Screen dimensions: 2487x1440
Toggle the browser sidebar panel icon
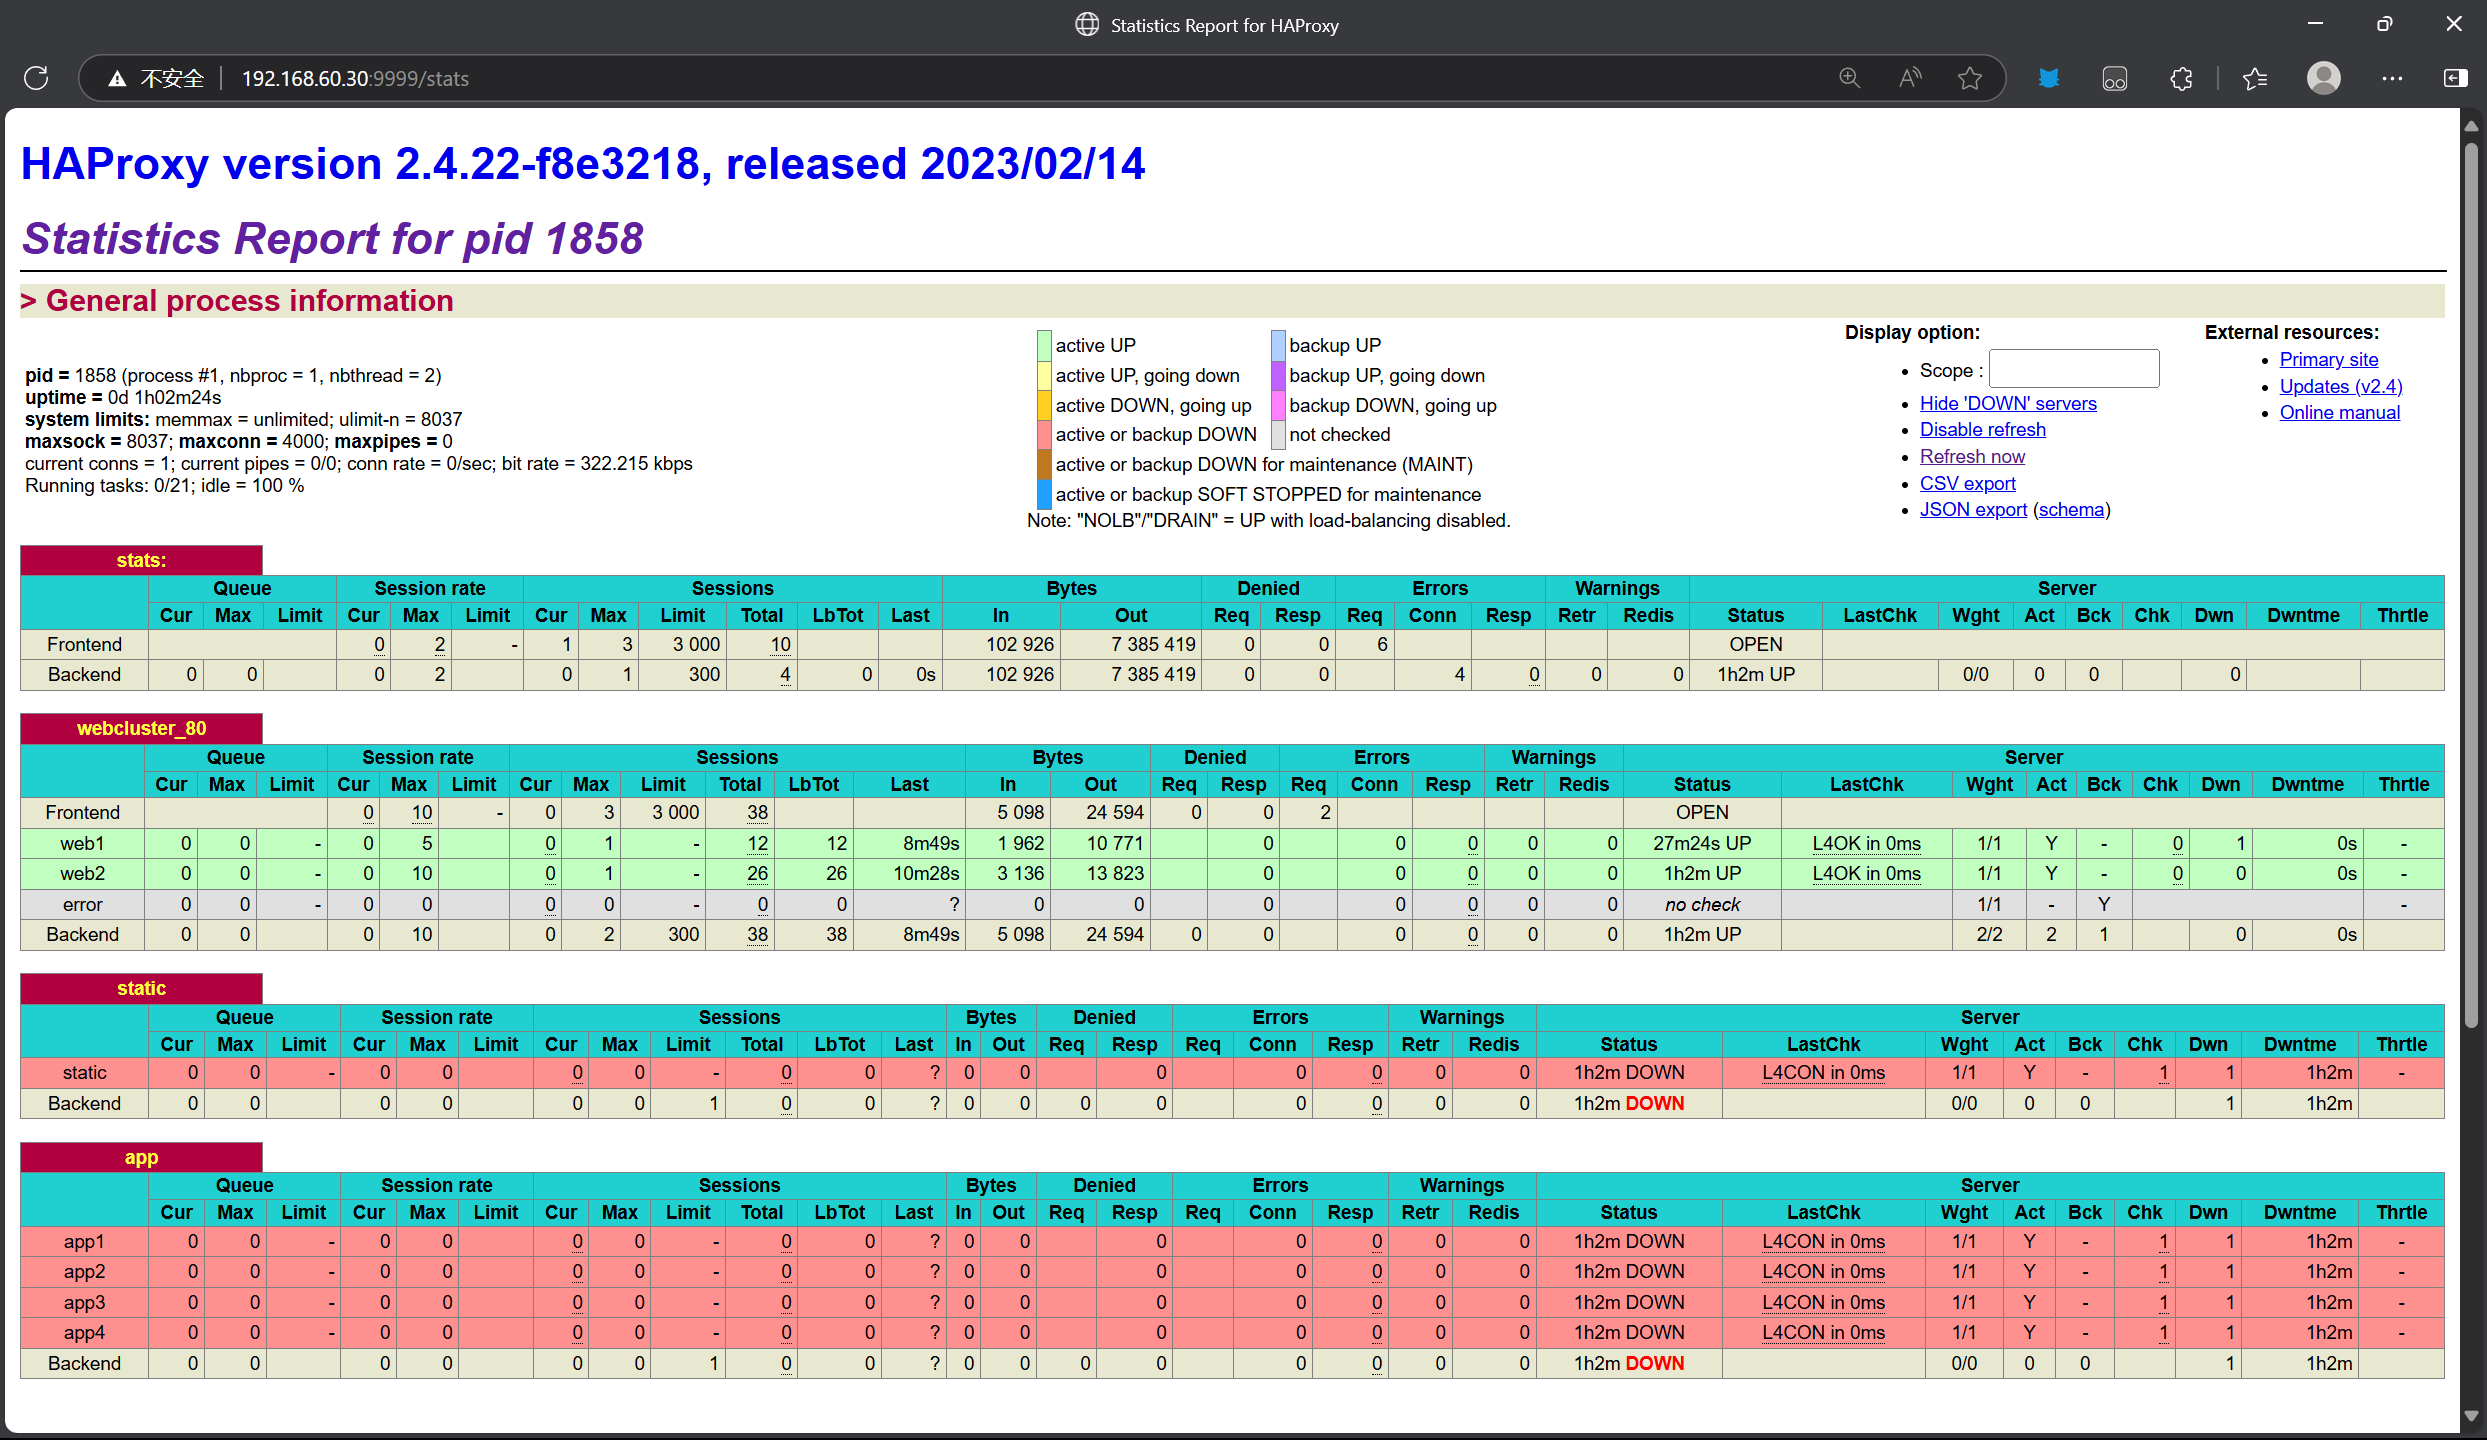point(2456,78)
